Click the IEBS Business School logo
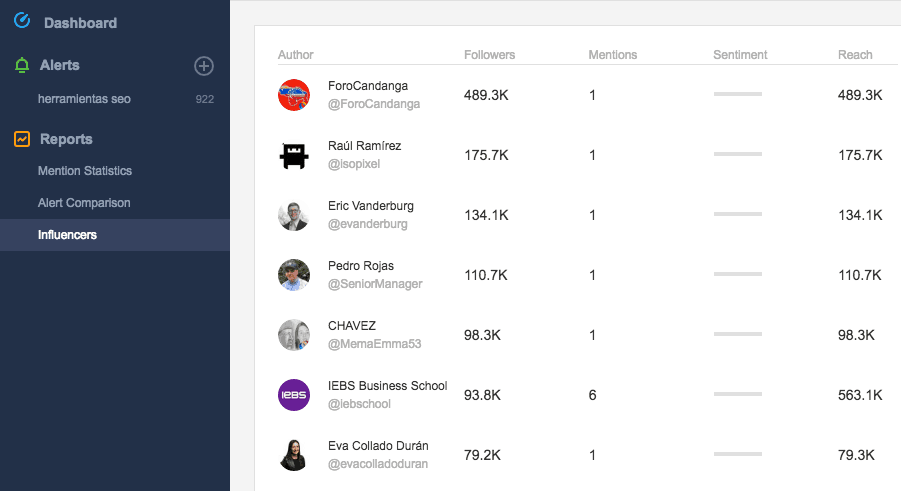Viewport: 901px width, 491px height. (294, 395)
